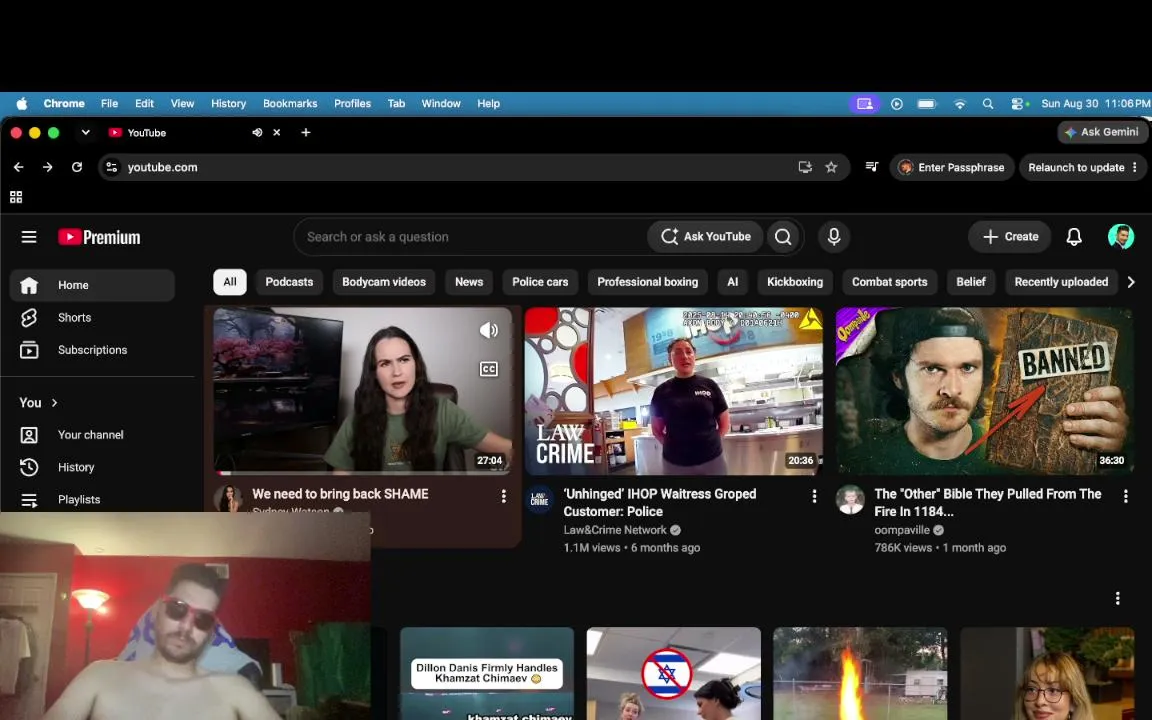Mute the YouTube tab audio
Image resolution: width=1152 pixels, height=720 pixels.
(x=257, y=132)
